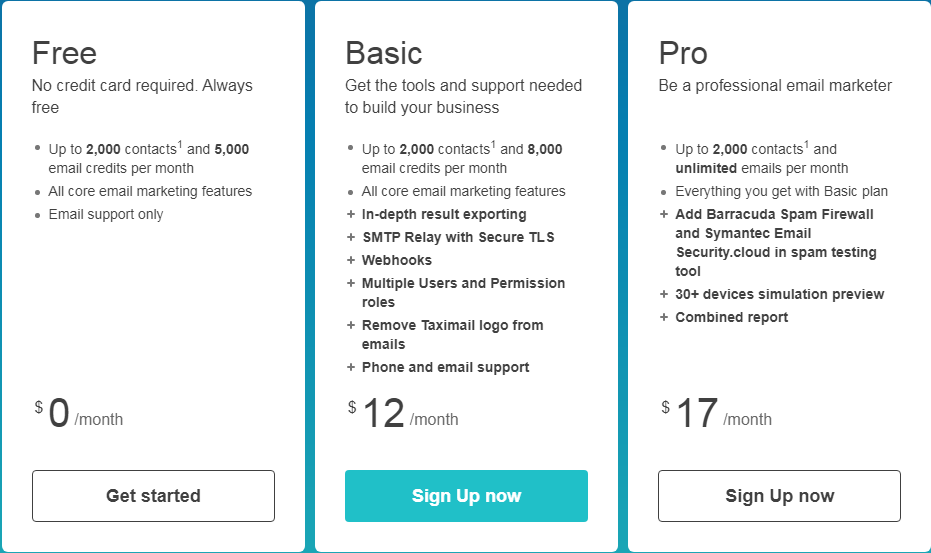Click plus icon beside Combined report
The height and width of the screenshot is (553, 931).
[x=664, y=317]
